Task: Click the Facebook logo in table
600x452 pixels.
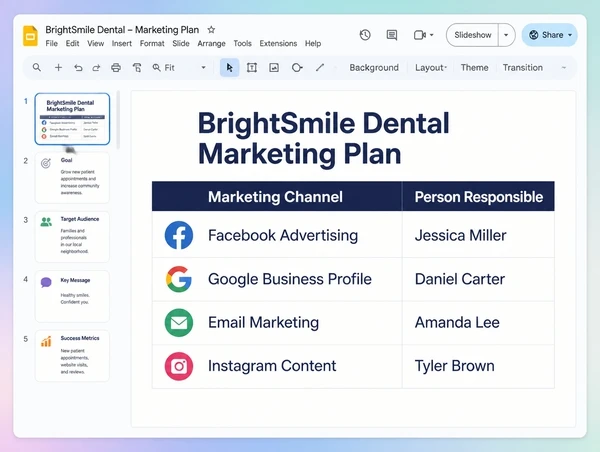Action: point(179,235)
